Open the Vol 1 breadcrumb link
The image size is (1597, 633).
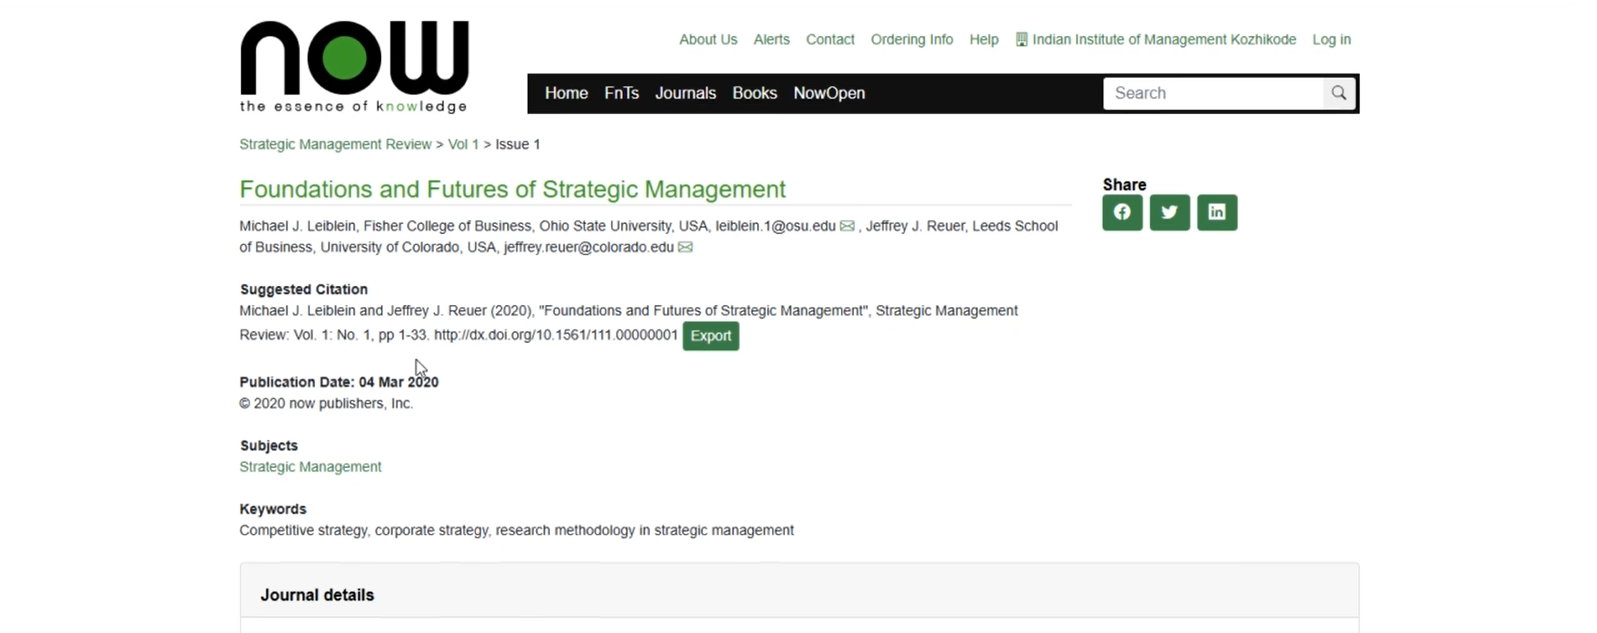tap(463, 144)
